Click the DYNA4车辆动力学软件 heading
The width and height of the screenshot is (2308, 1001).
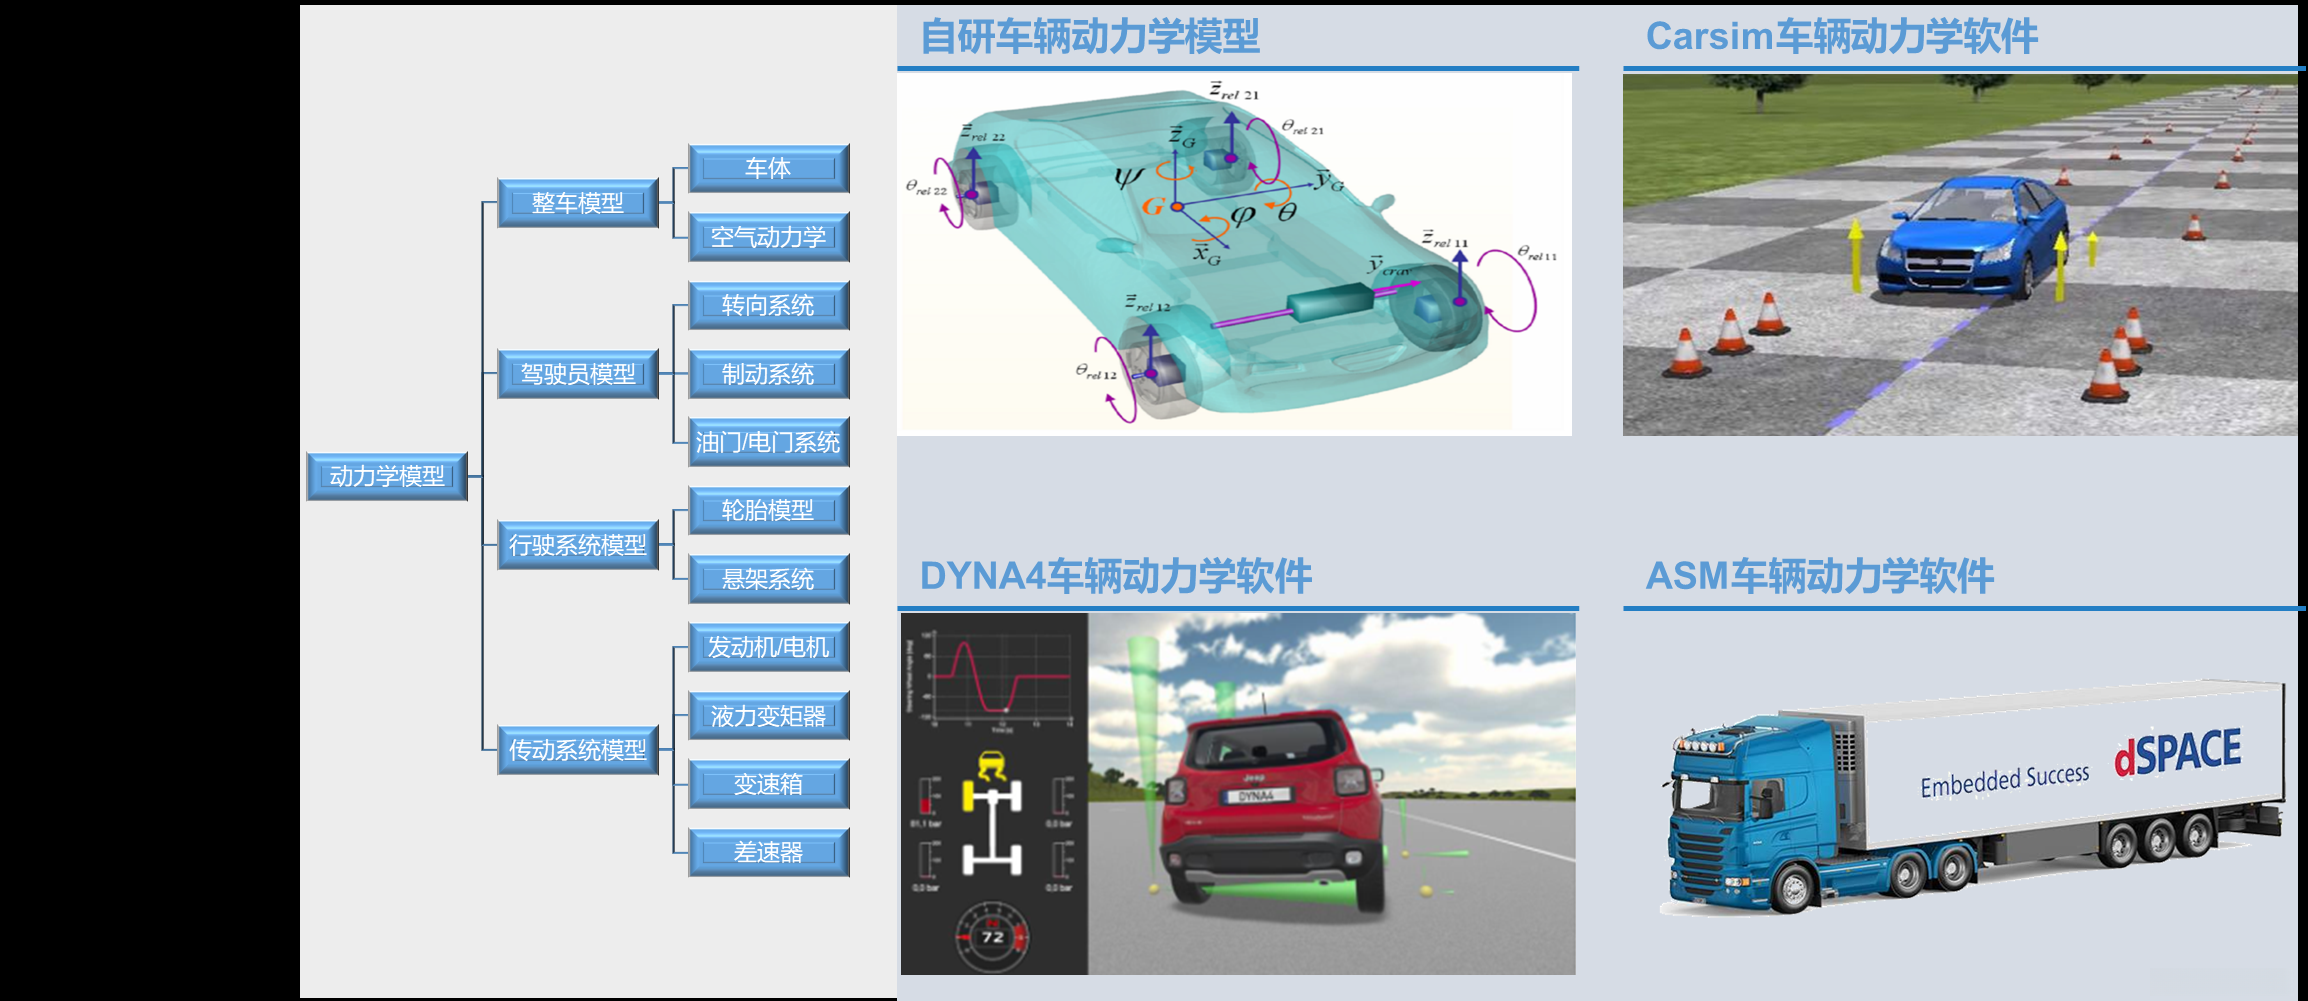point(1115,576)
